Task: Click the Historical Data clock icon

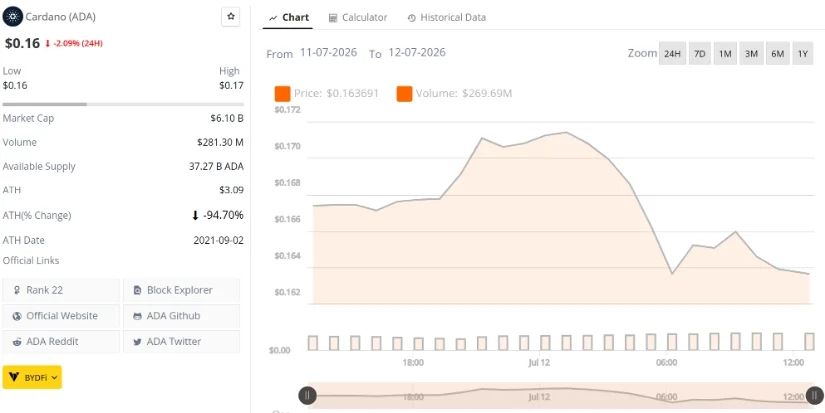Action: 411,18
